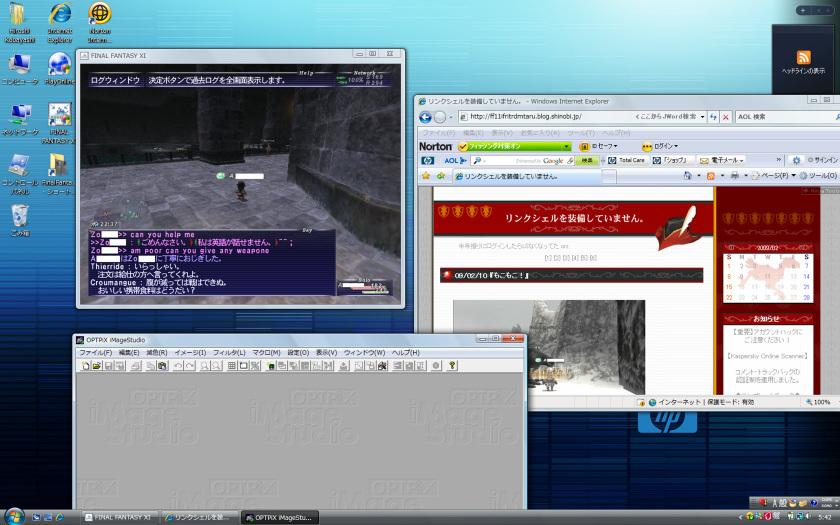Click the sign-in link in HP toolbar

click(823, 160)
